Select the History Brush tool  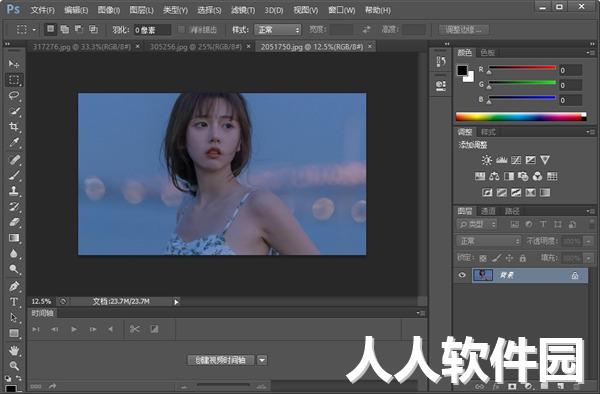click(x=14, y=207)
